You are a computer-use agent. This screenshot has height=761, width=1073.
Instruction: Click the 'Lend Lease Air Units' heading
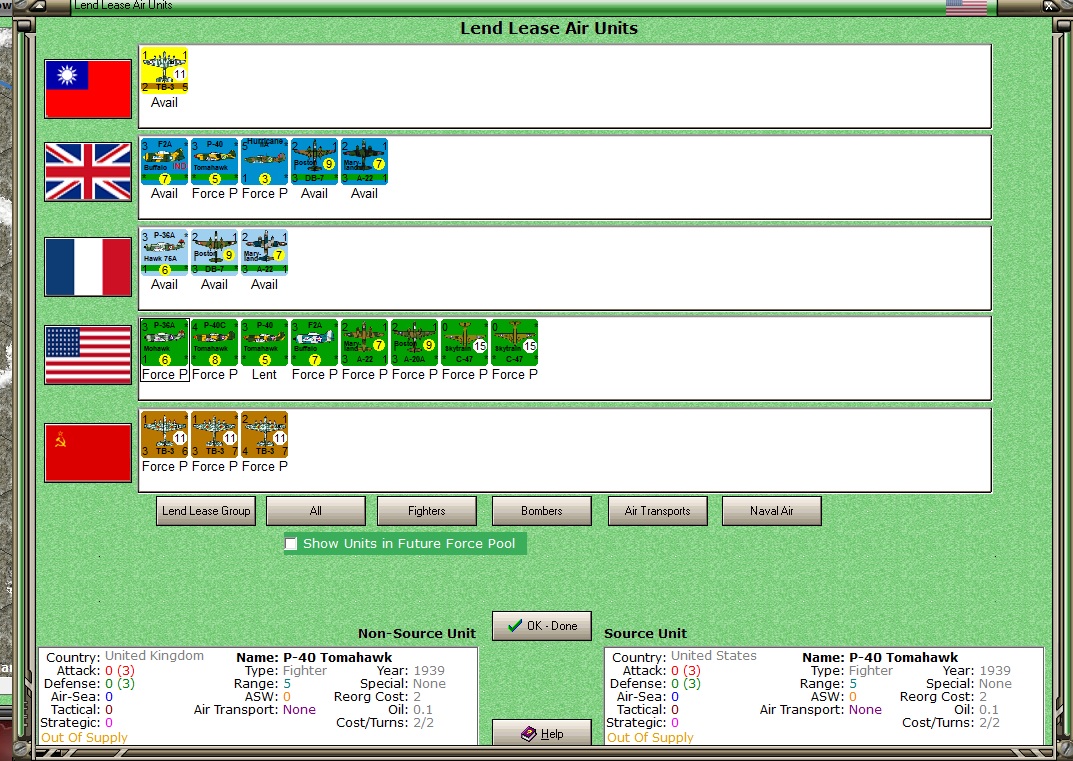(x=549, y=28)
